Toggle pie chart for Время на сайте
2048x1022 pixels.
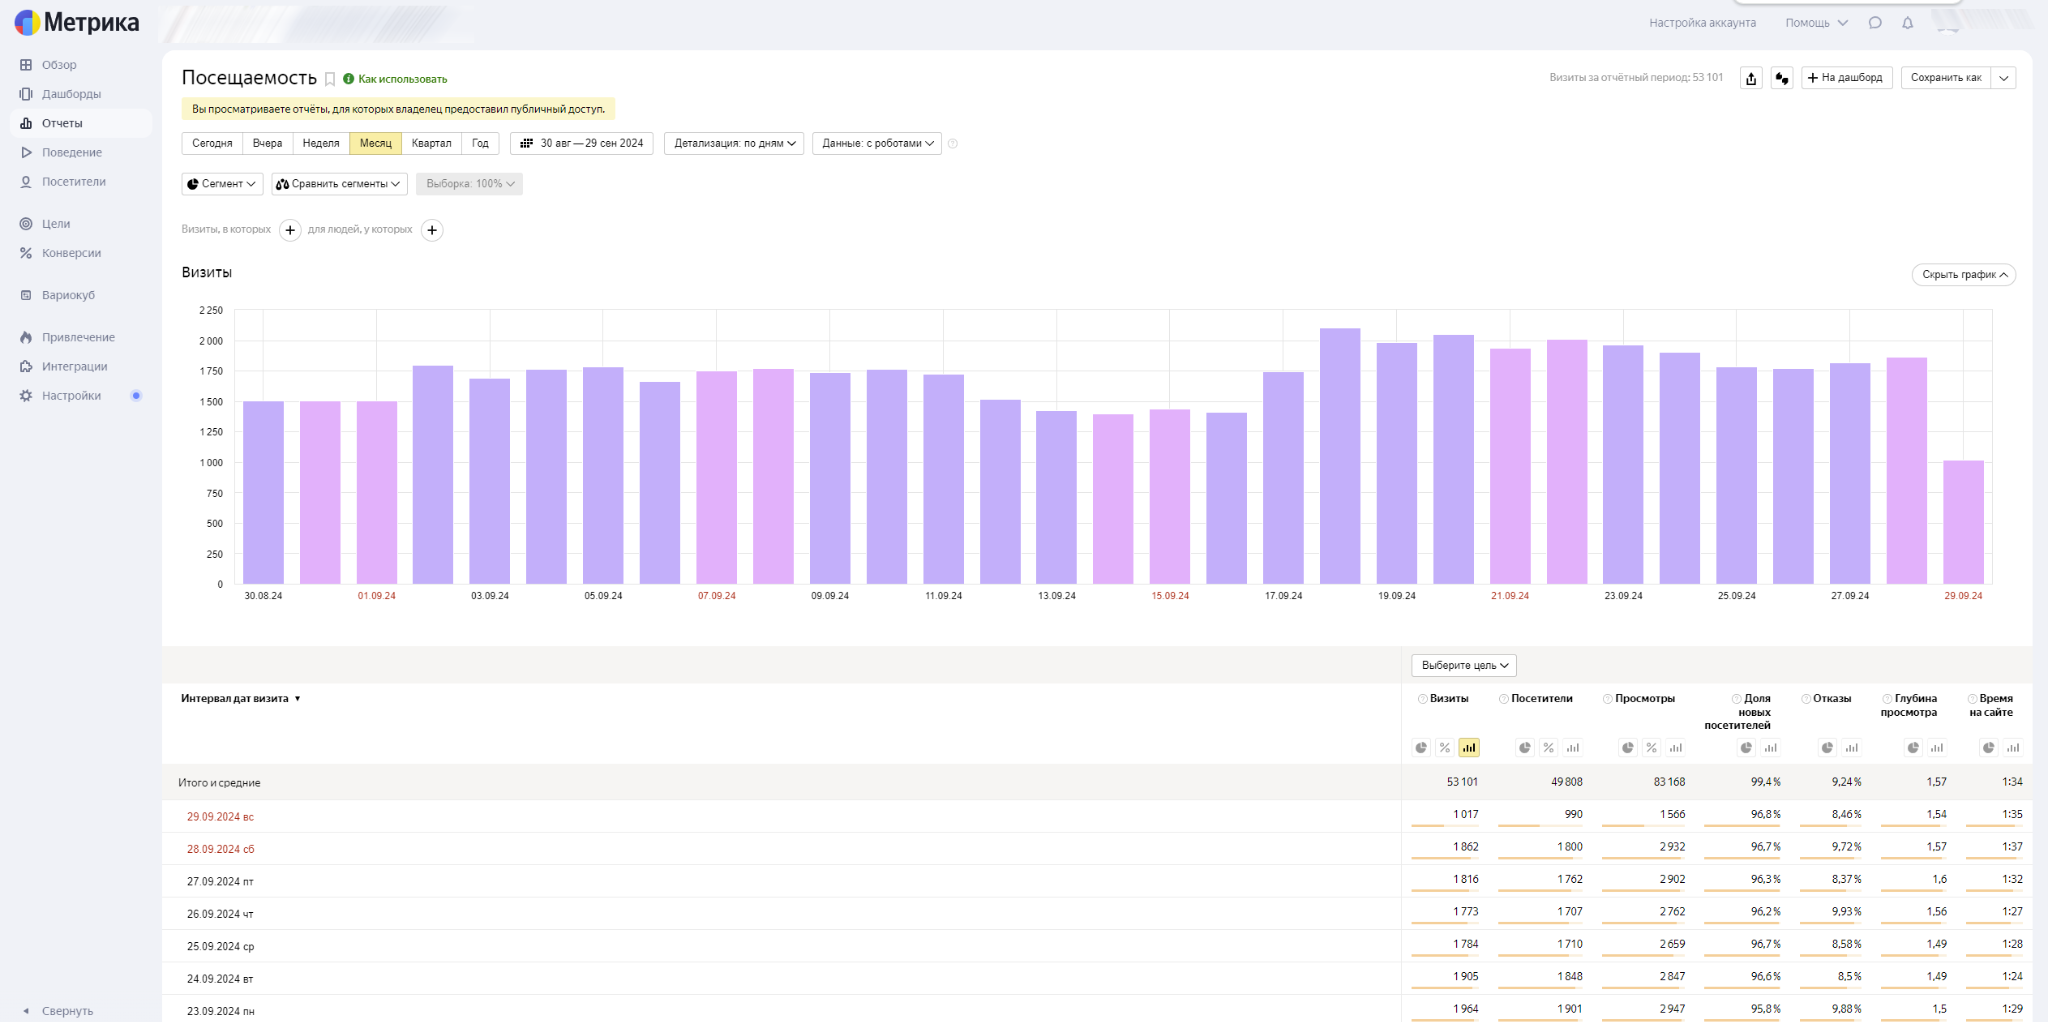[x=1989, y=748]
